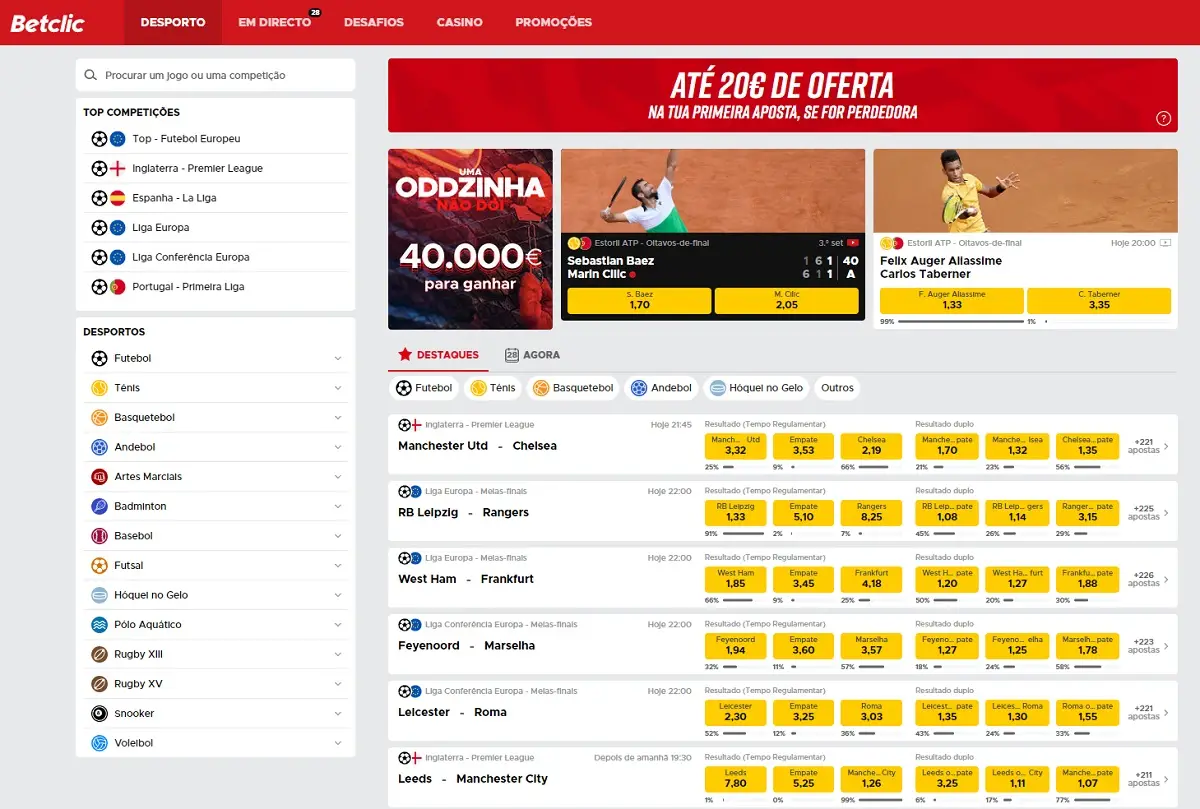This screenshot has width=1200, height=809.
Task: Expand the Artes Marciais chevron
Action: tap(338, 477)
